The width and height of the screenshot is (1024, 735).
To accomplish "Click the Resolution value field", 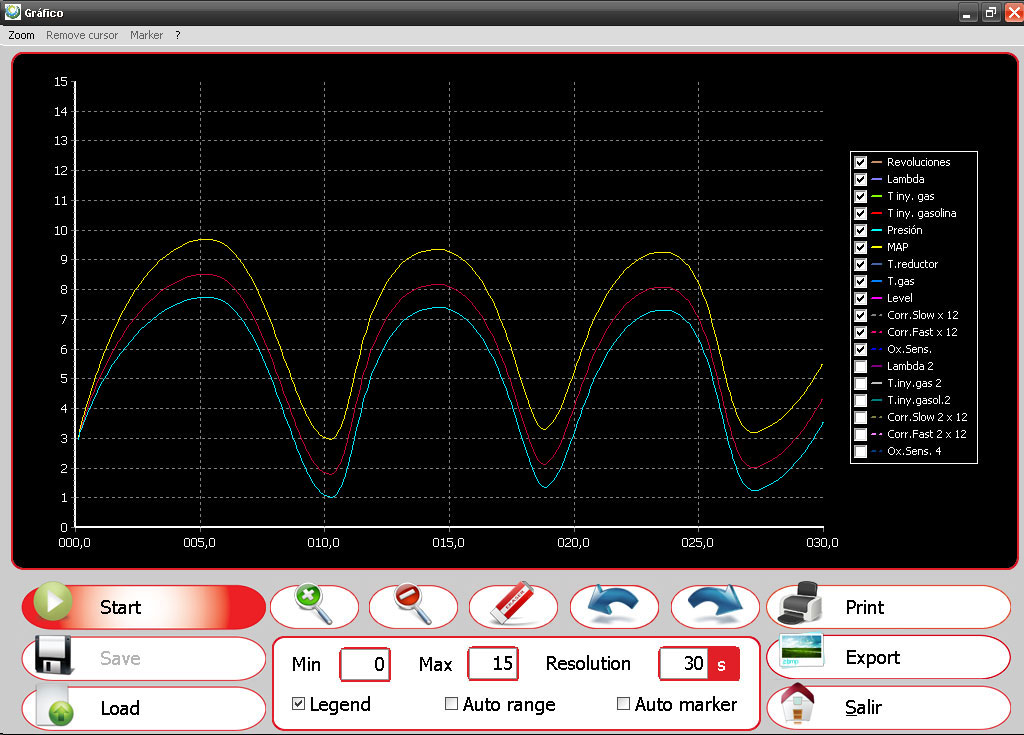I will point(684,664).
